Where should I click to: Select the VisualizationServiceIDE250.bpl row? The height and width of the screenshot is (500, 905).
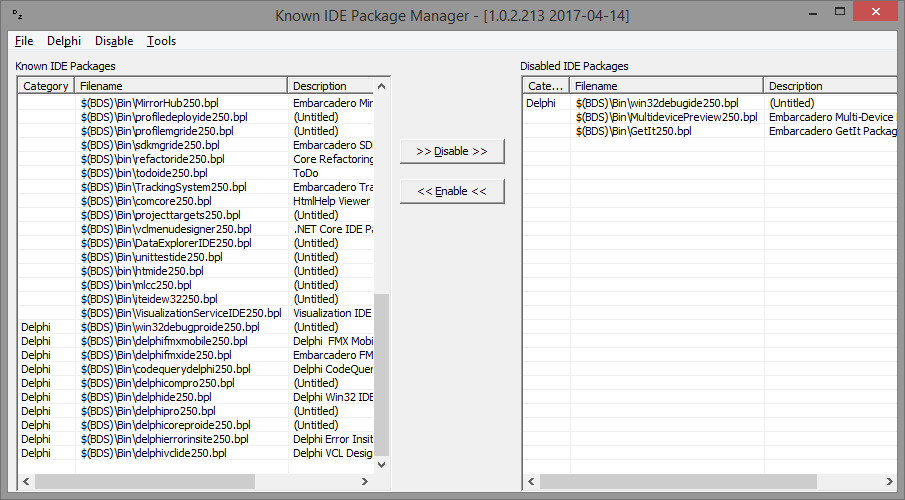196,313
